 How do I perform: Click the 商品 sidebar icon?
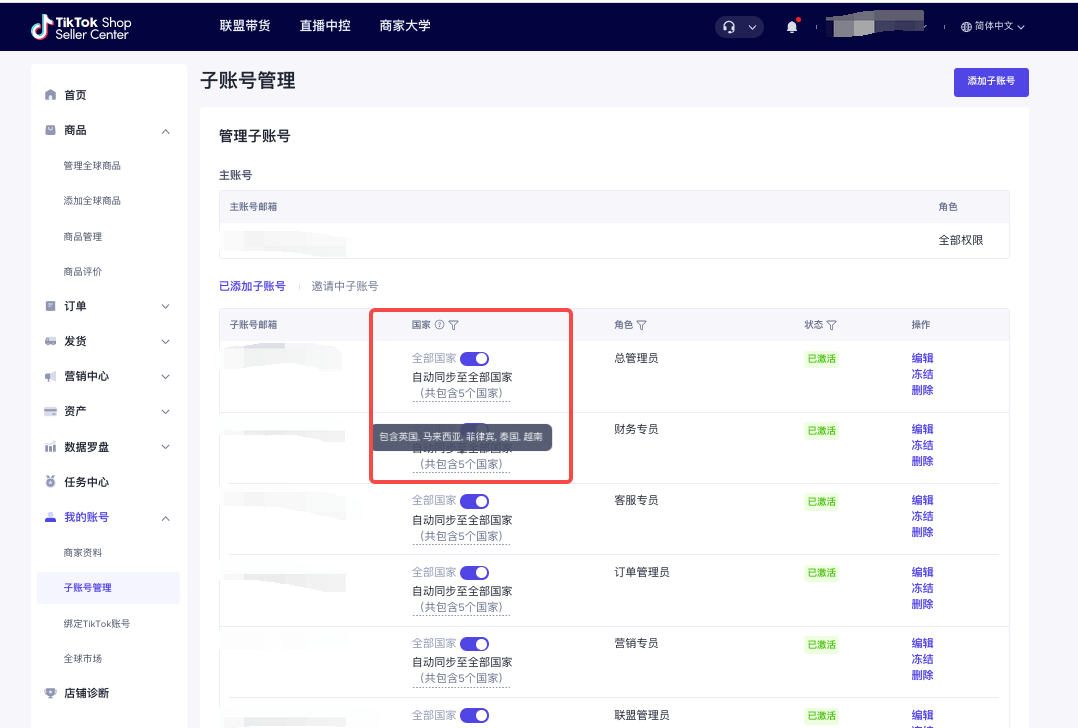[50, 130]
